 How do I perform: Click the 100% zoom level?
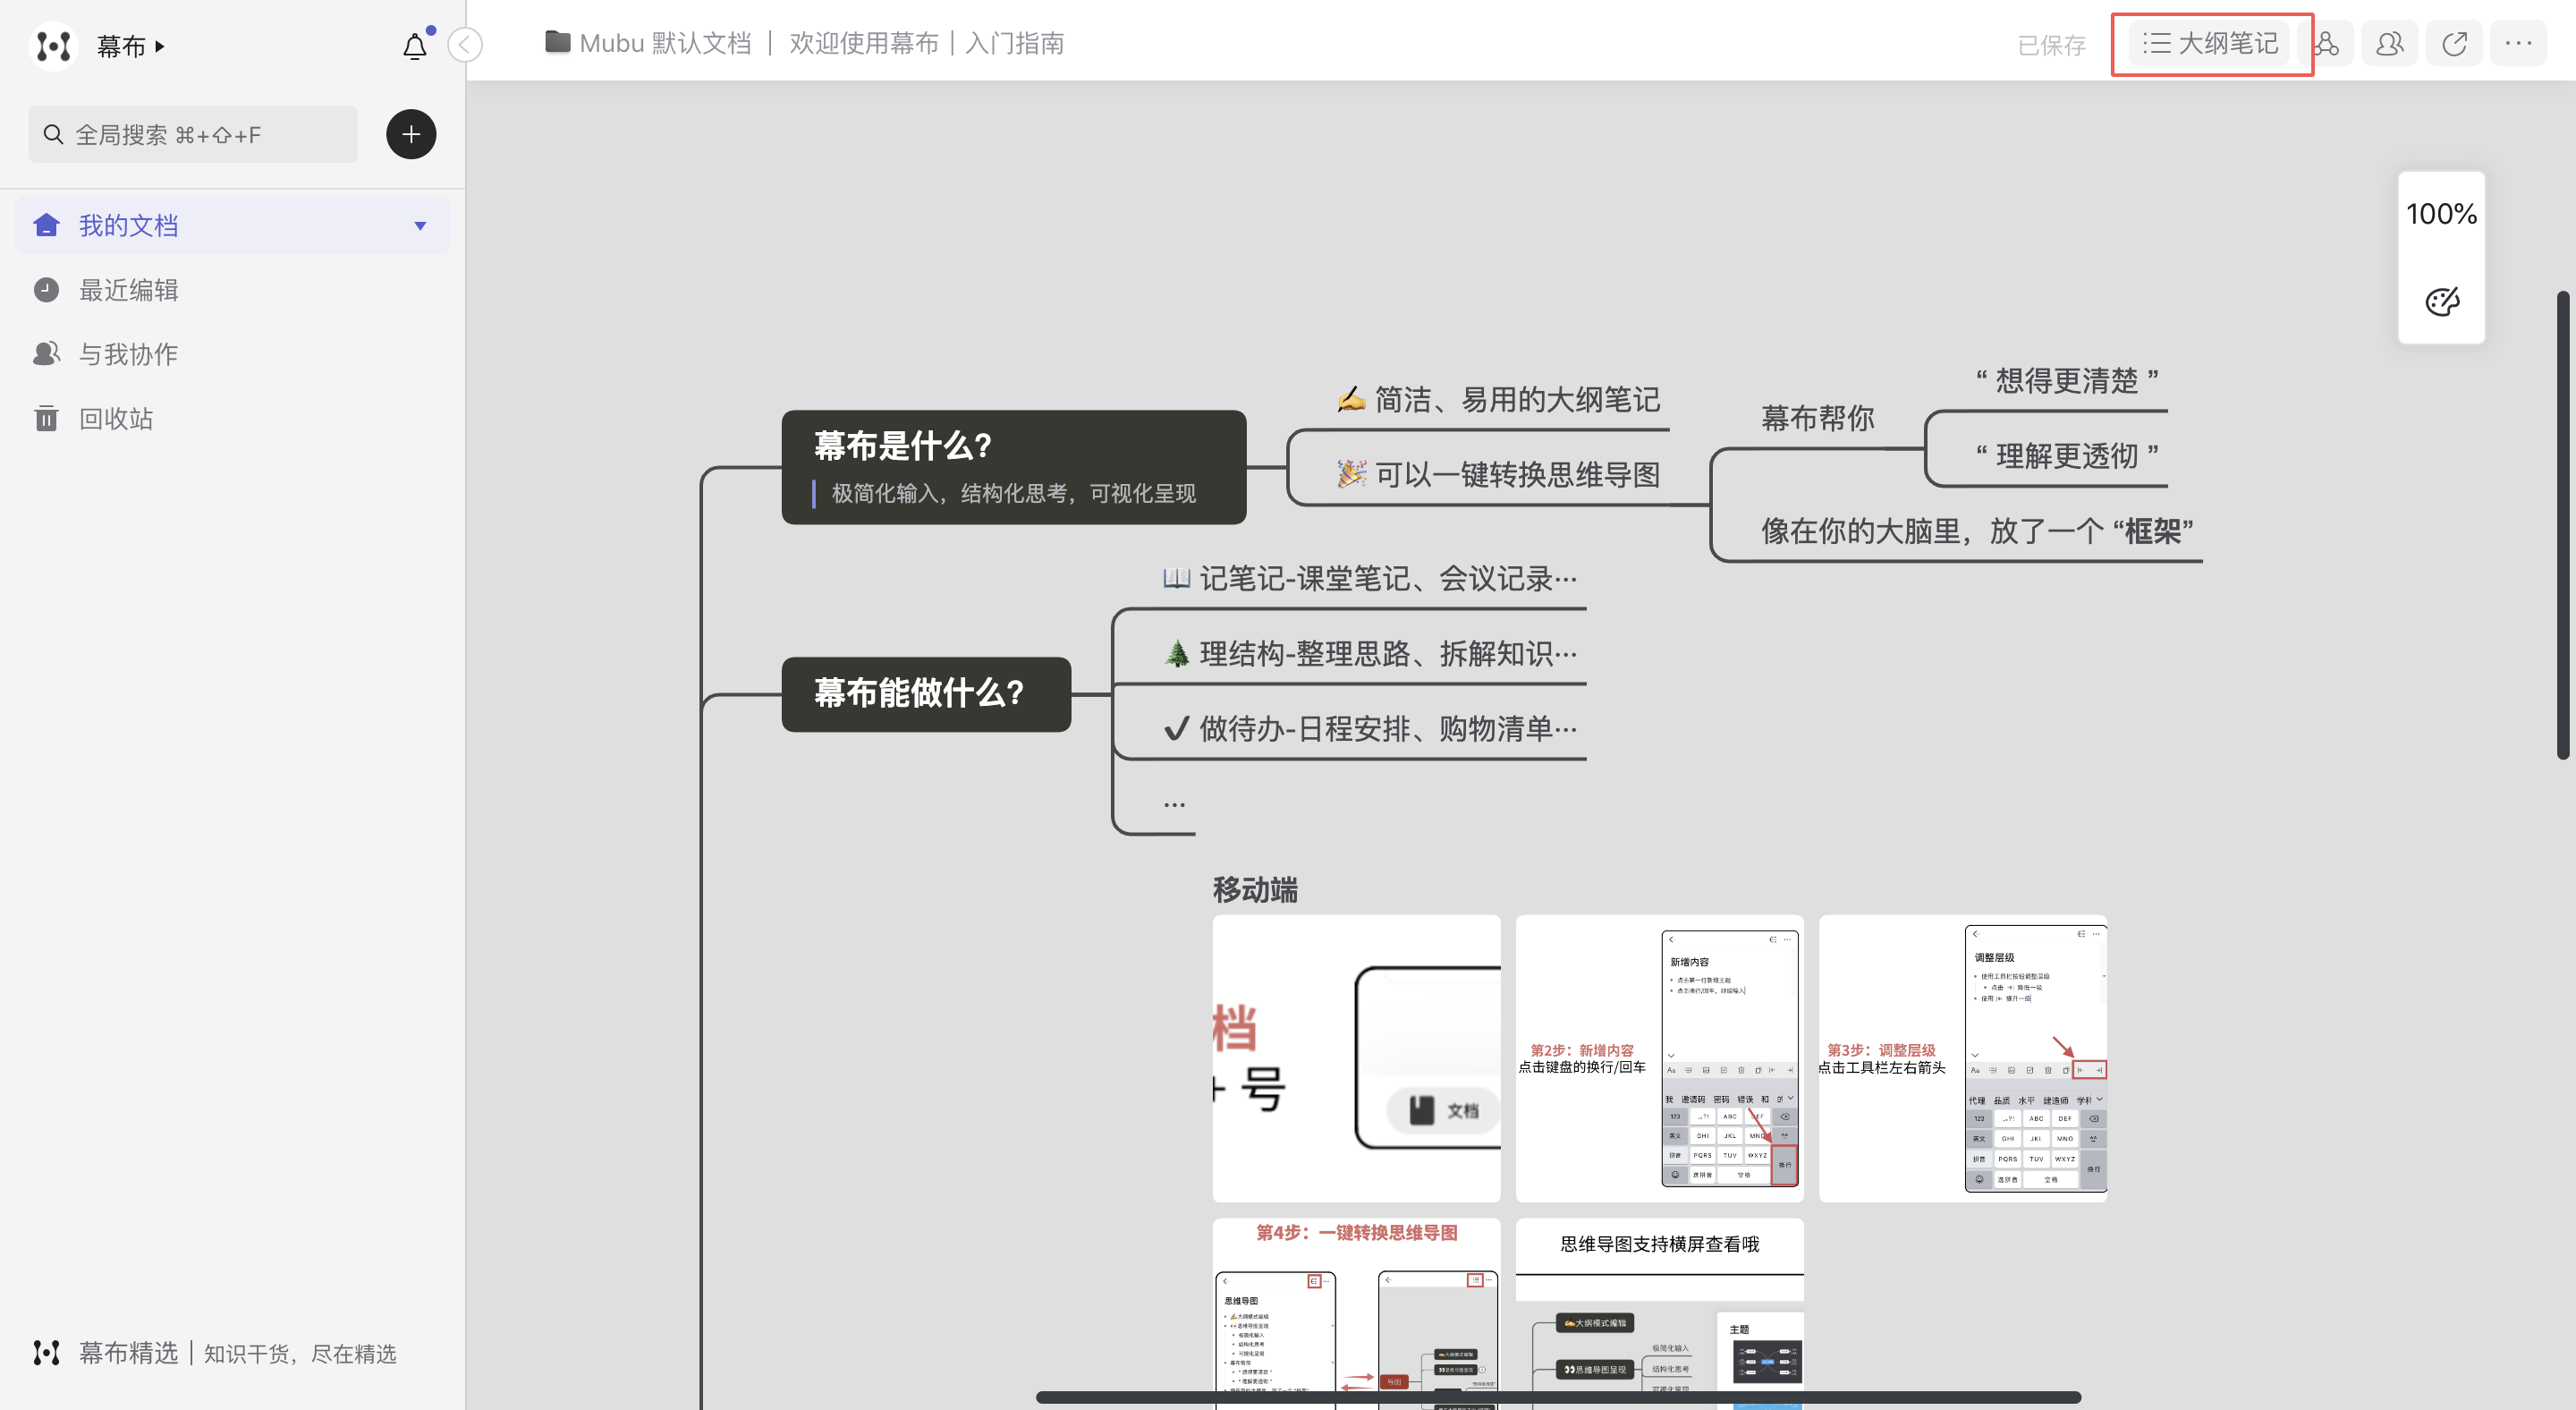click(x=2442, y=214)
